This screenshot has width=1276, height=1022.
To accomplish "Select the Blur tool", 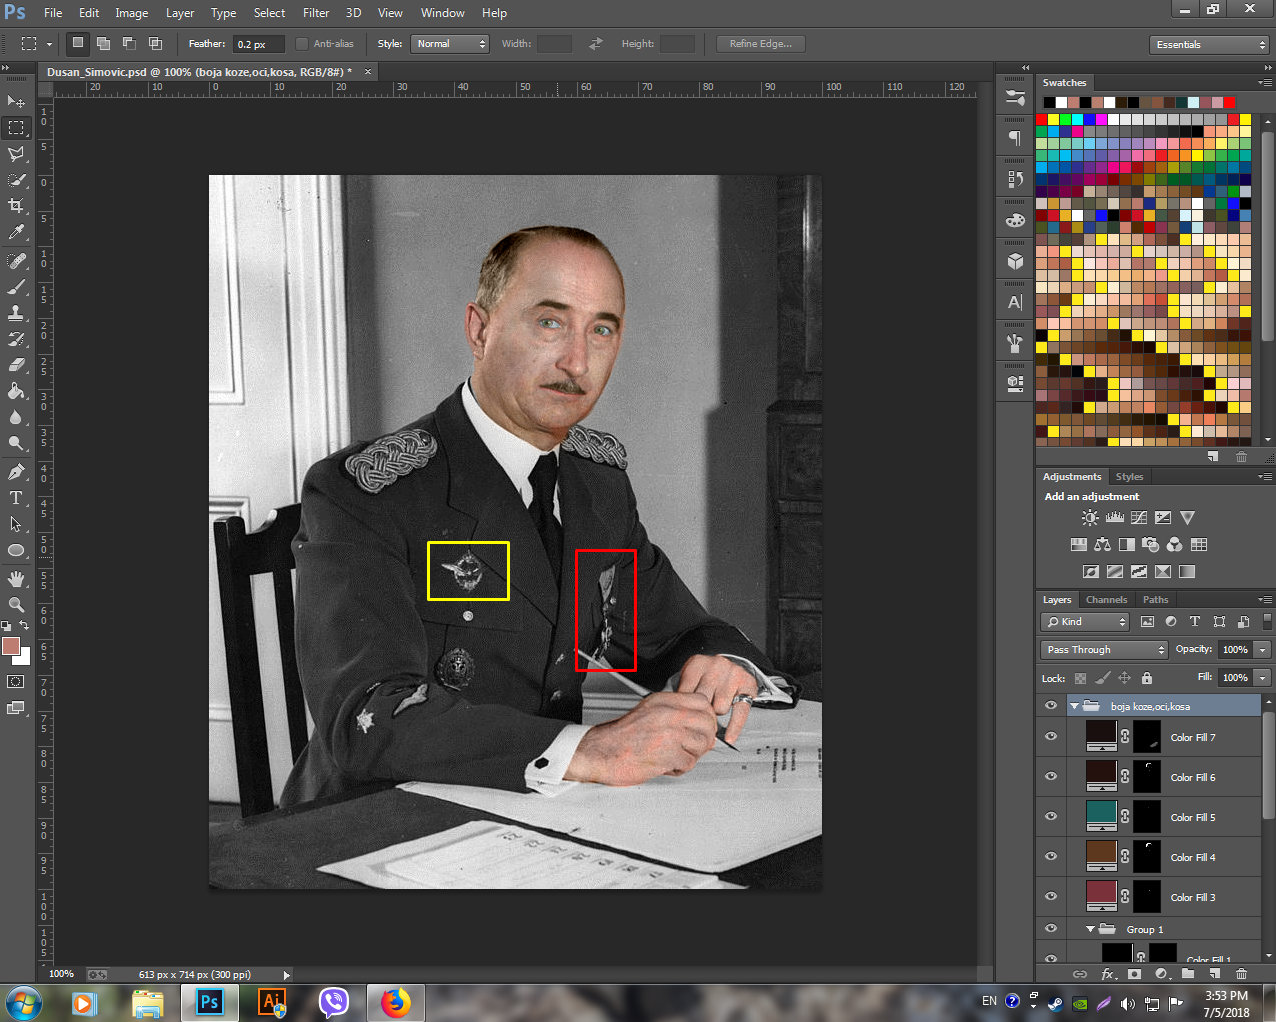I will (x=16, y=417).
